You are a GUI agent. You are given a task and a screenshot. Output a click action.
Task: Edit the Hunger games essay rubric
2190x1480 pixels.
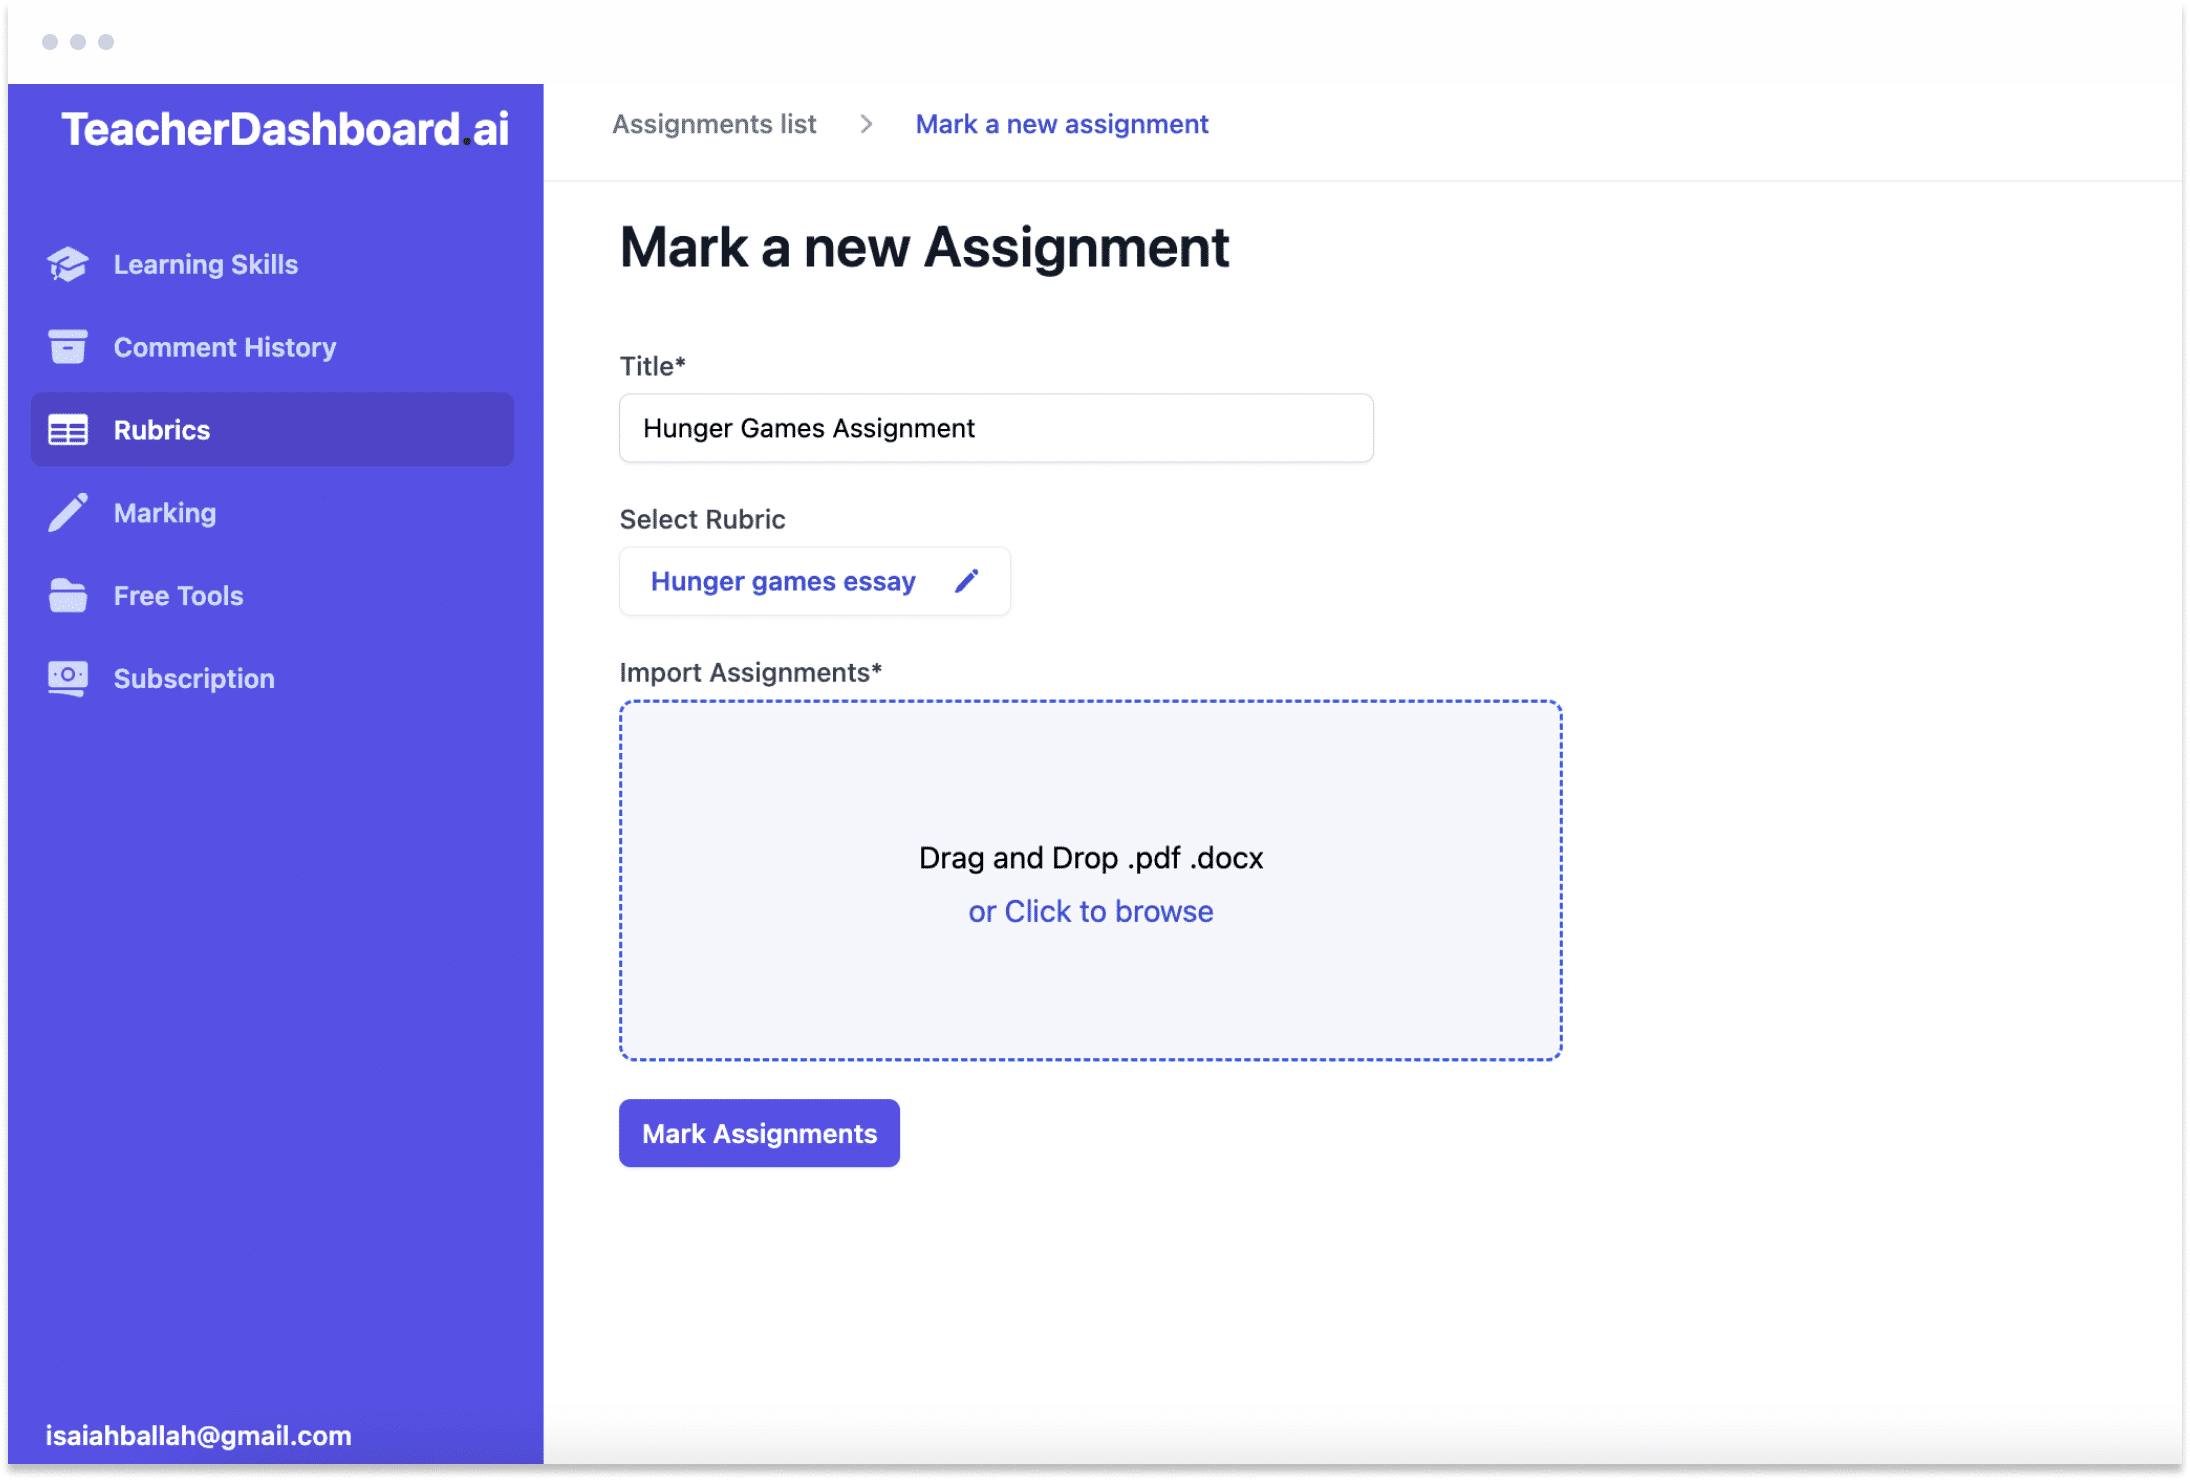(x=966, y=580)
